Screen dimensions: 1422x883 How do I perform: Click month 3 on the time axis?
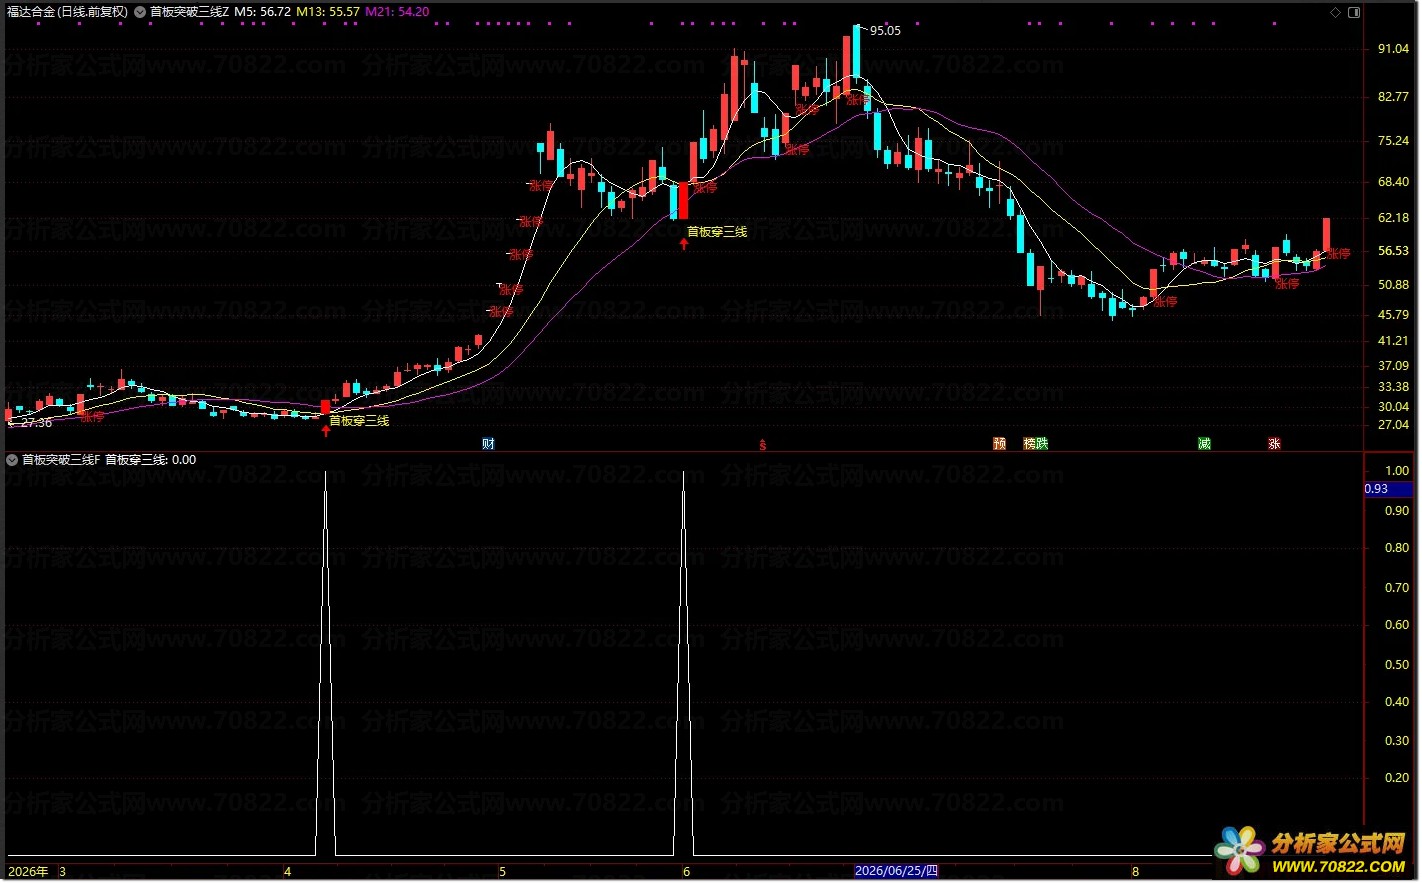pyautogui.click(x=62, y=872)
